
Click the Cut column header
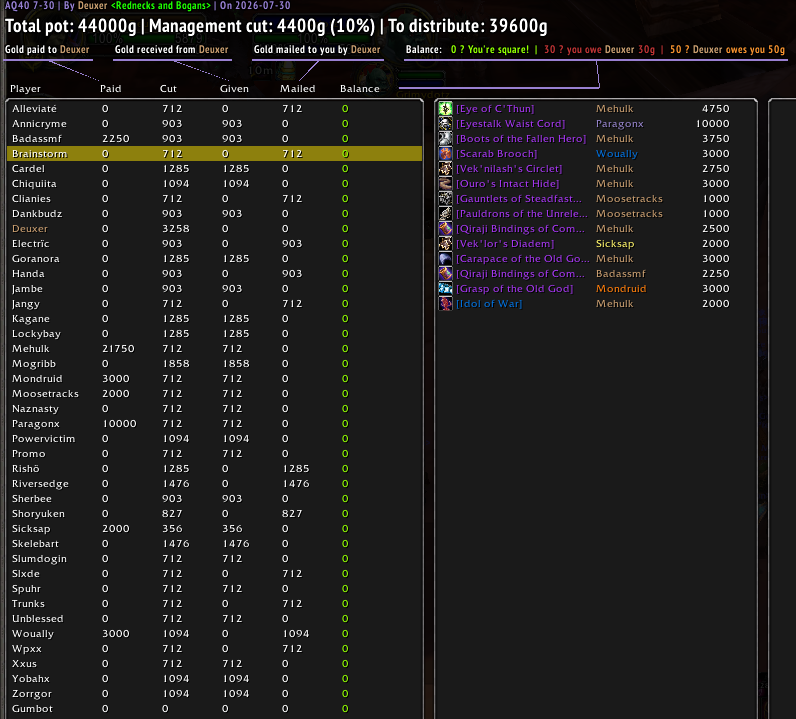(168, 88)
